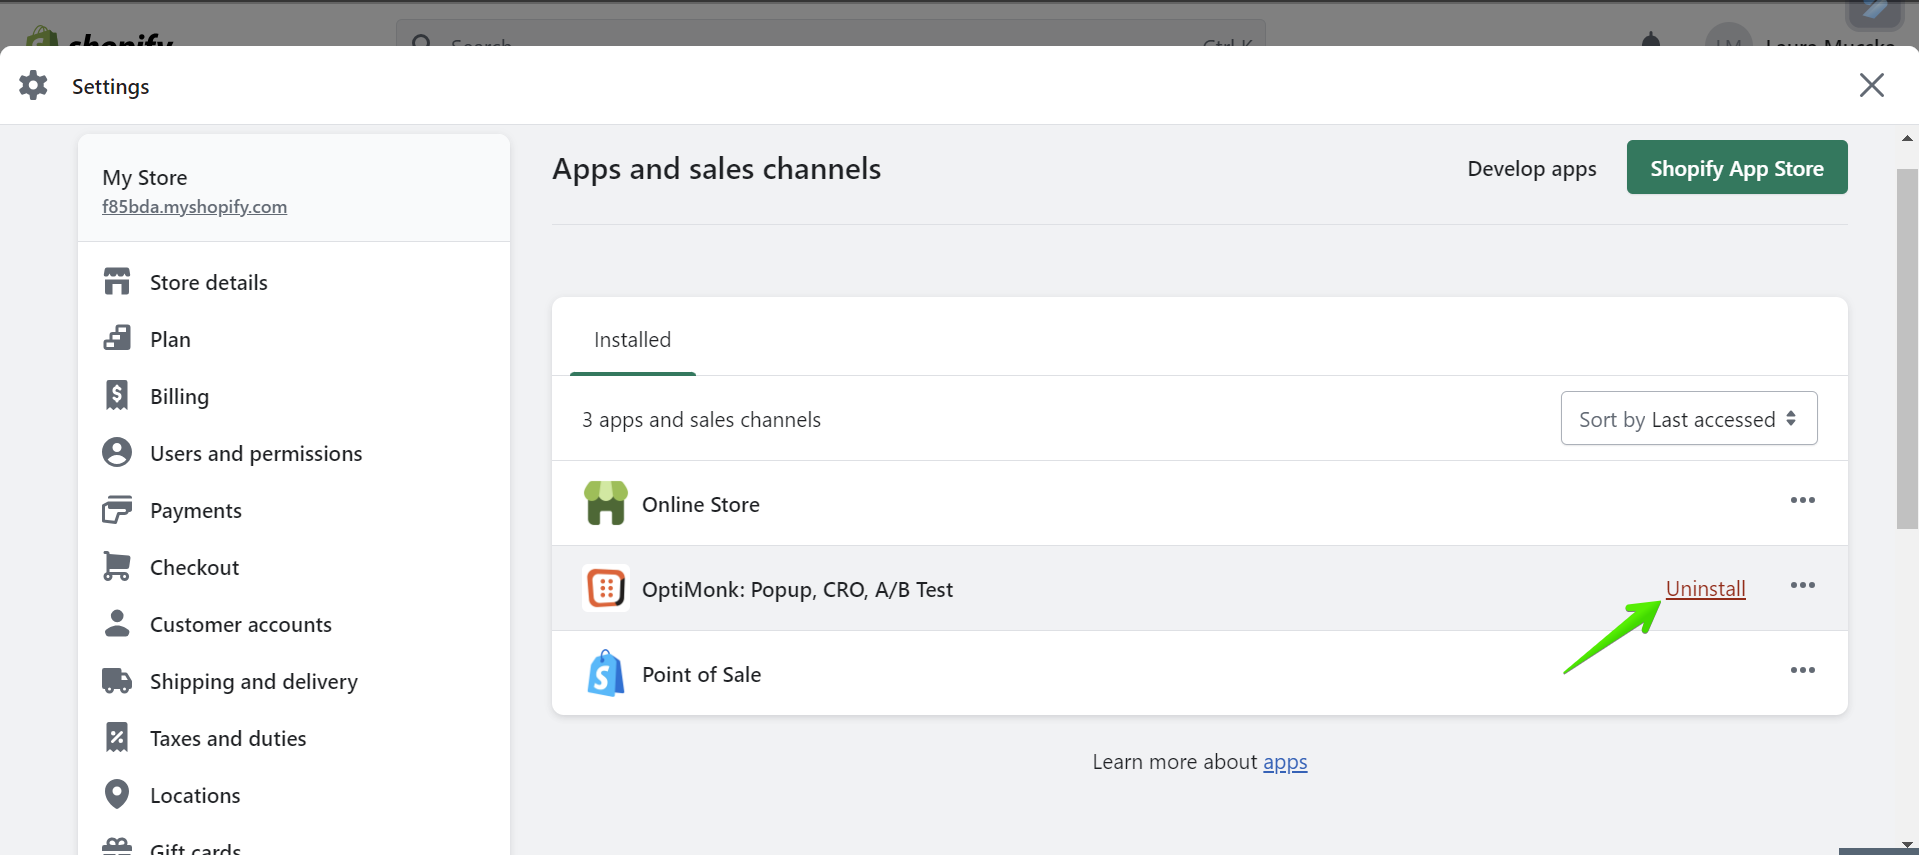Click the Store details storefront icon
The image size is (1919, 855).
[117, 282]
